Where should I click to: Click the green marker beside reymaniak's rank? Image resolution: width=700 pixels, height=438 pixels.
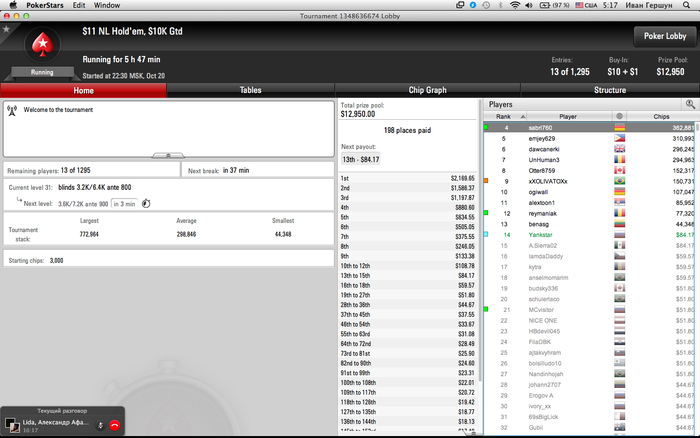coord(486,213)
